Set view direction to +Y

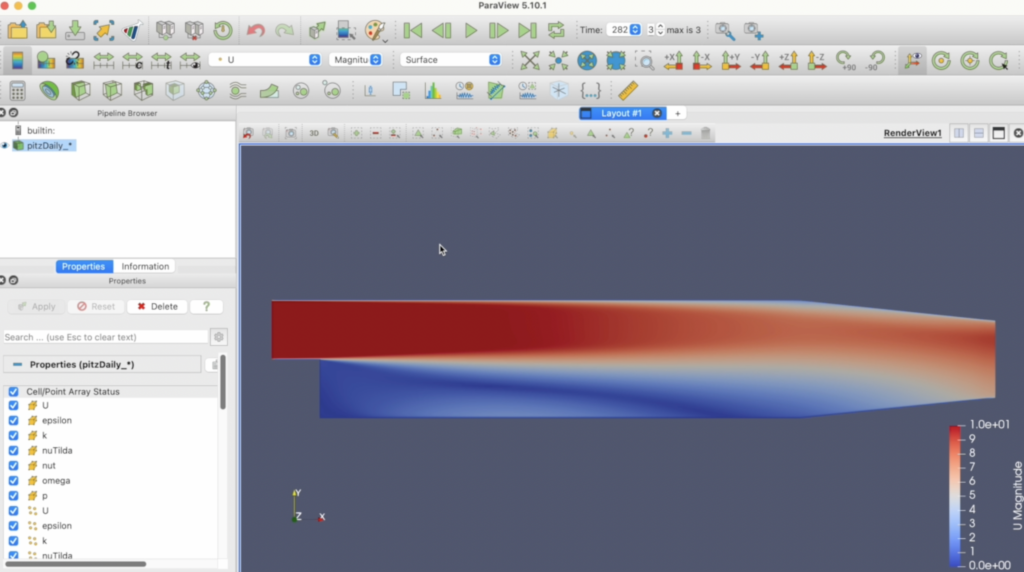point(731,60)
